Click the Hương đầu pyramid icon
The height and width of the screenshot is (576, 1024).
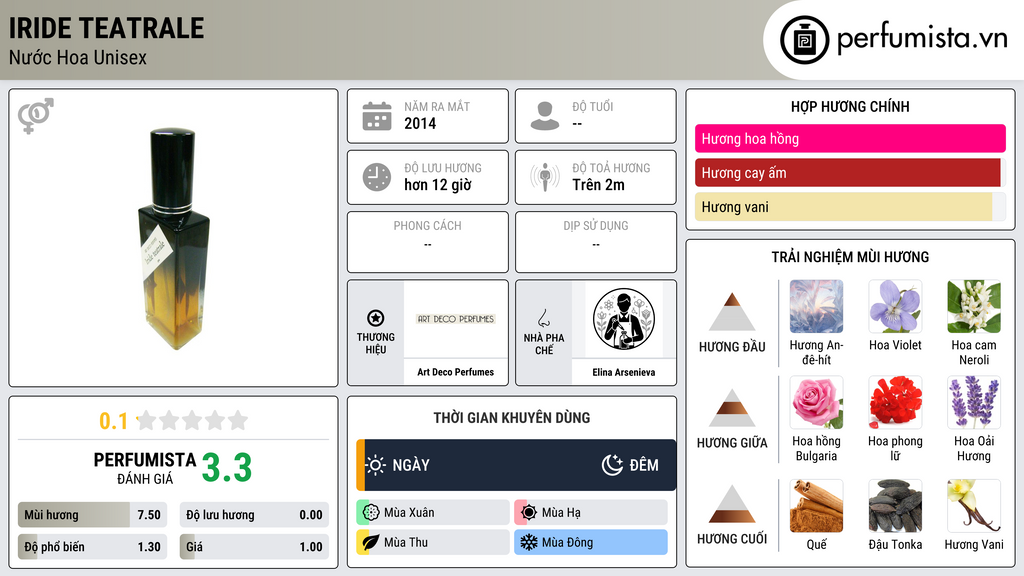(732, 312)
